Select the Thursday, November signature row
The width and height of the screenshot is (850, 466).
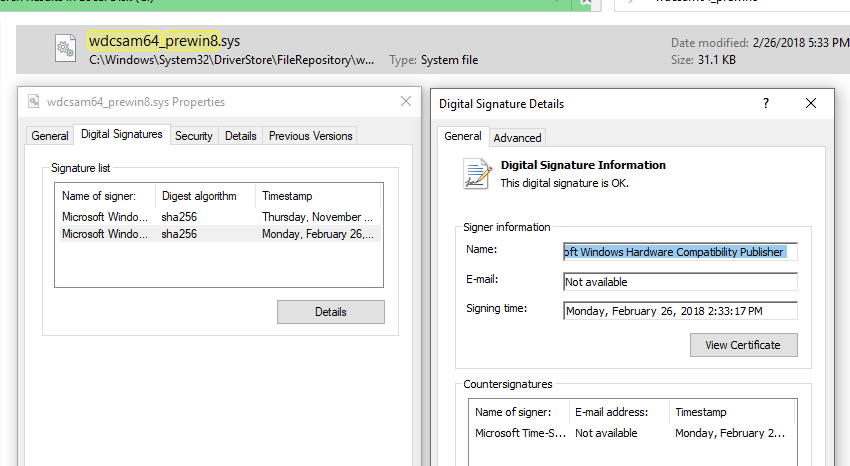[220, 217]
